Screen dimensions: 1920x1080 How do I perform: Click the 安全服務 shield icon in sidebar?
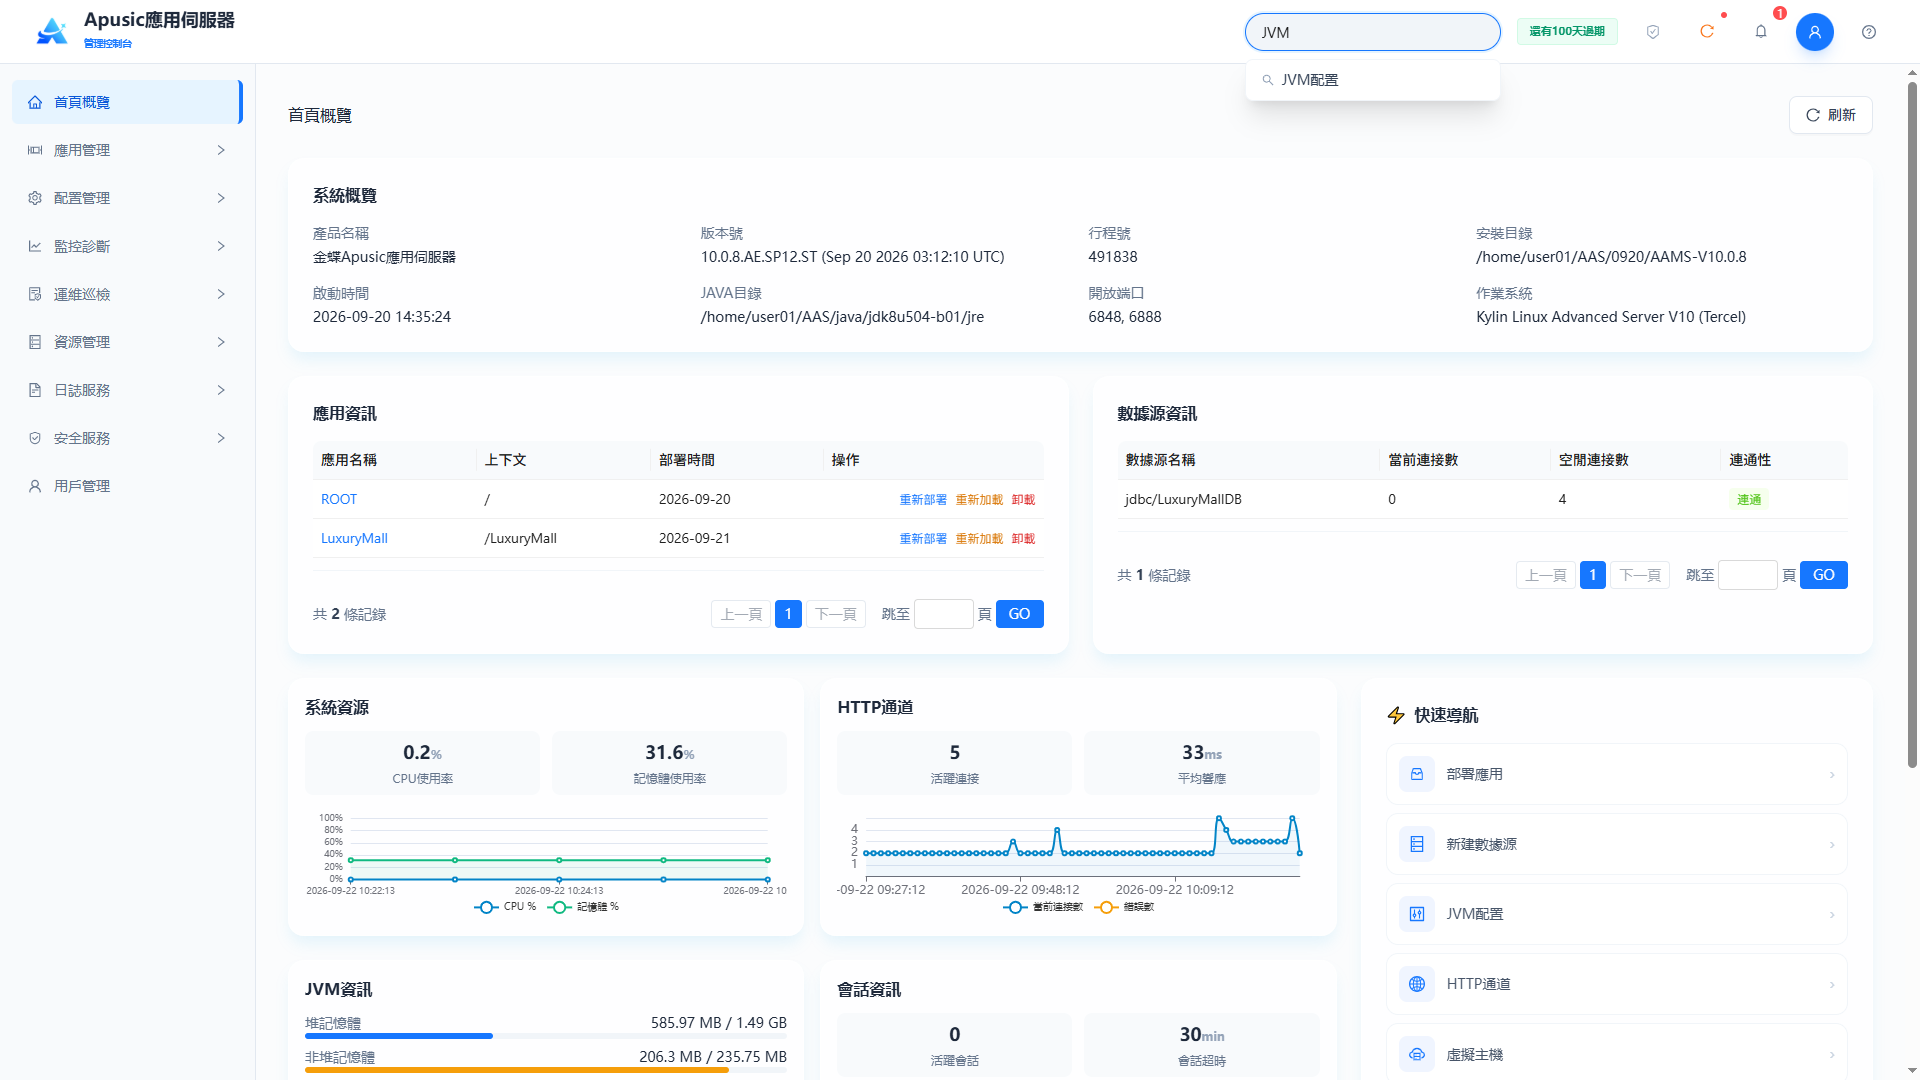(x=35, y=438)
